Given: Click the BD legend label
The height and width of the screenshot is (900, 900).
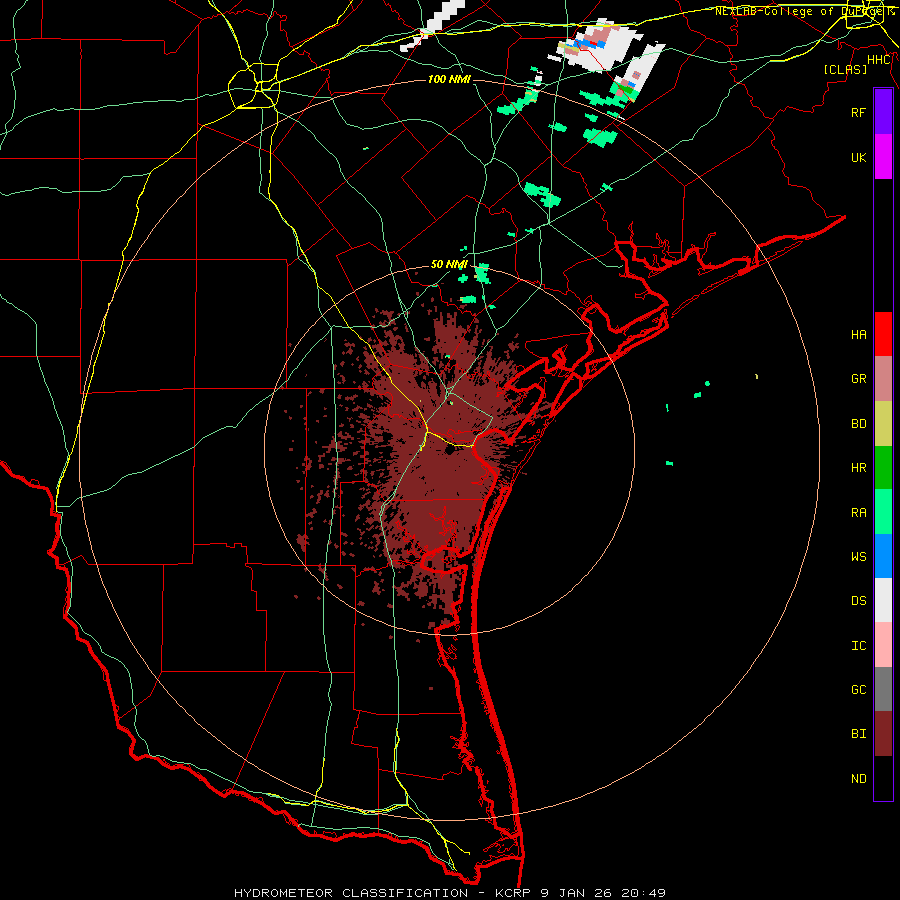Looking at the screenshot, I should (x=859, y=424).
